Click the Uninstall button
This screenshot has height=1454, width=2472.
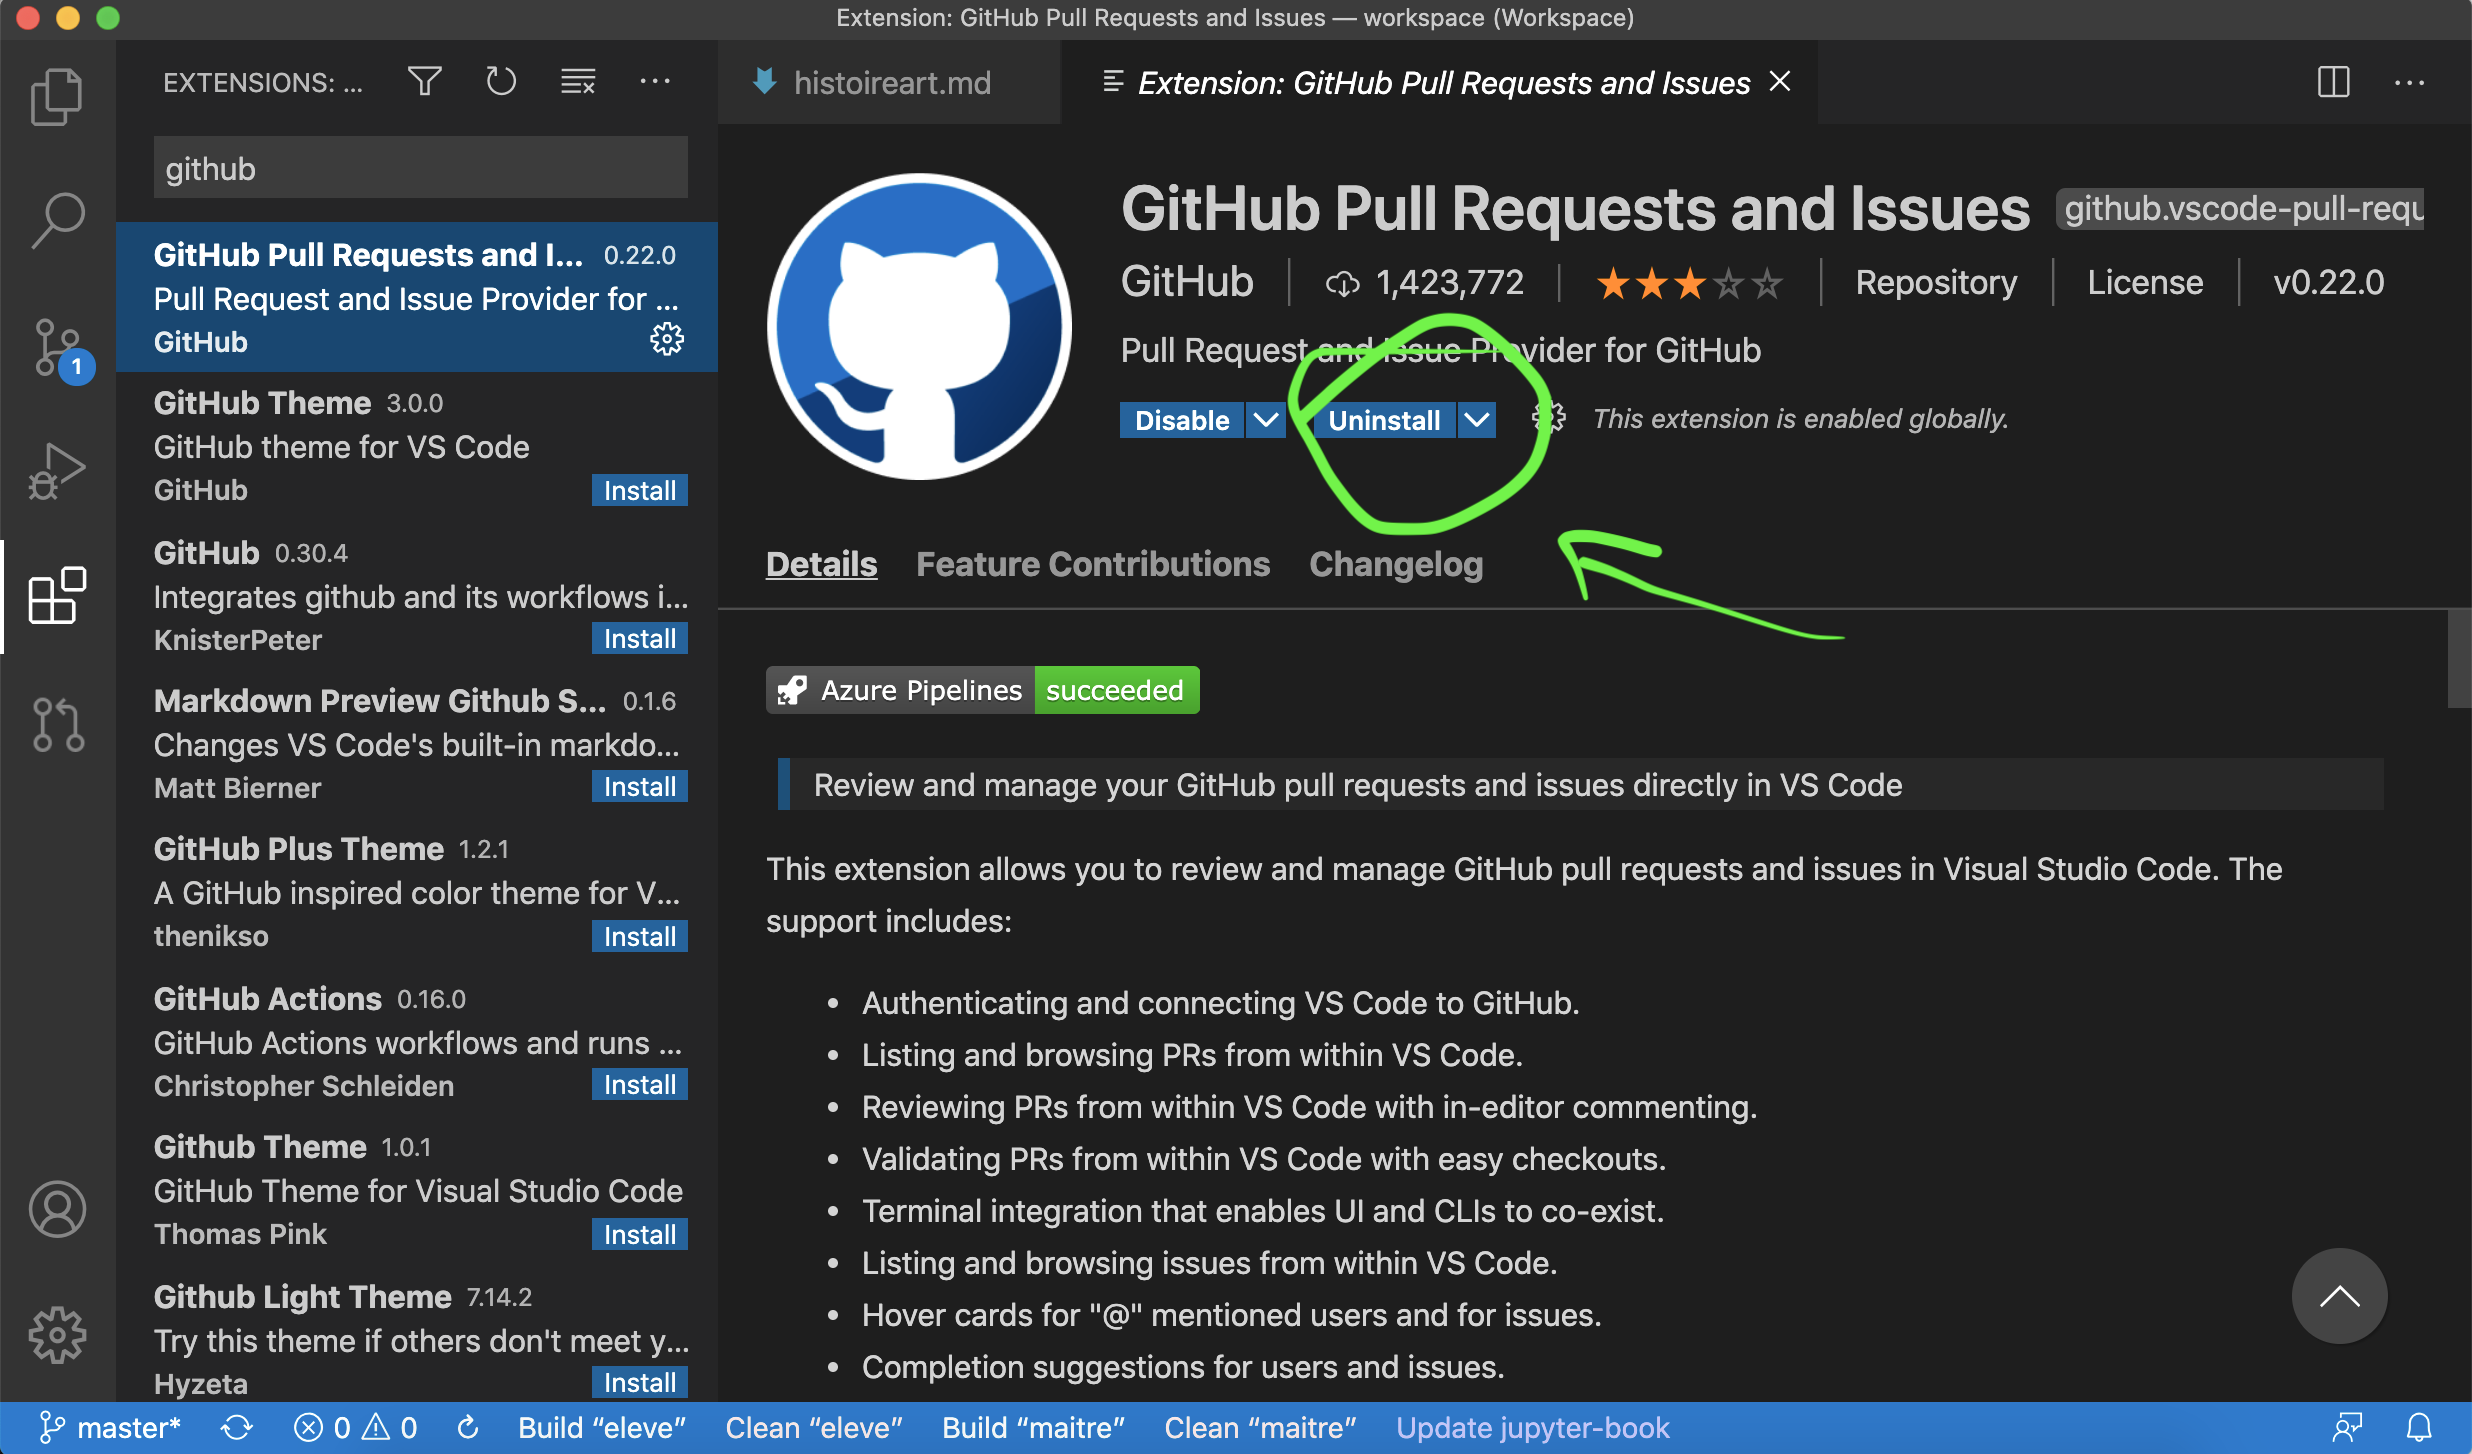coord(1384,420)
